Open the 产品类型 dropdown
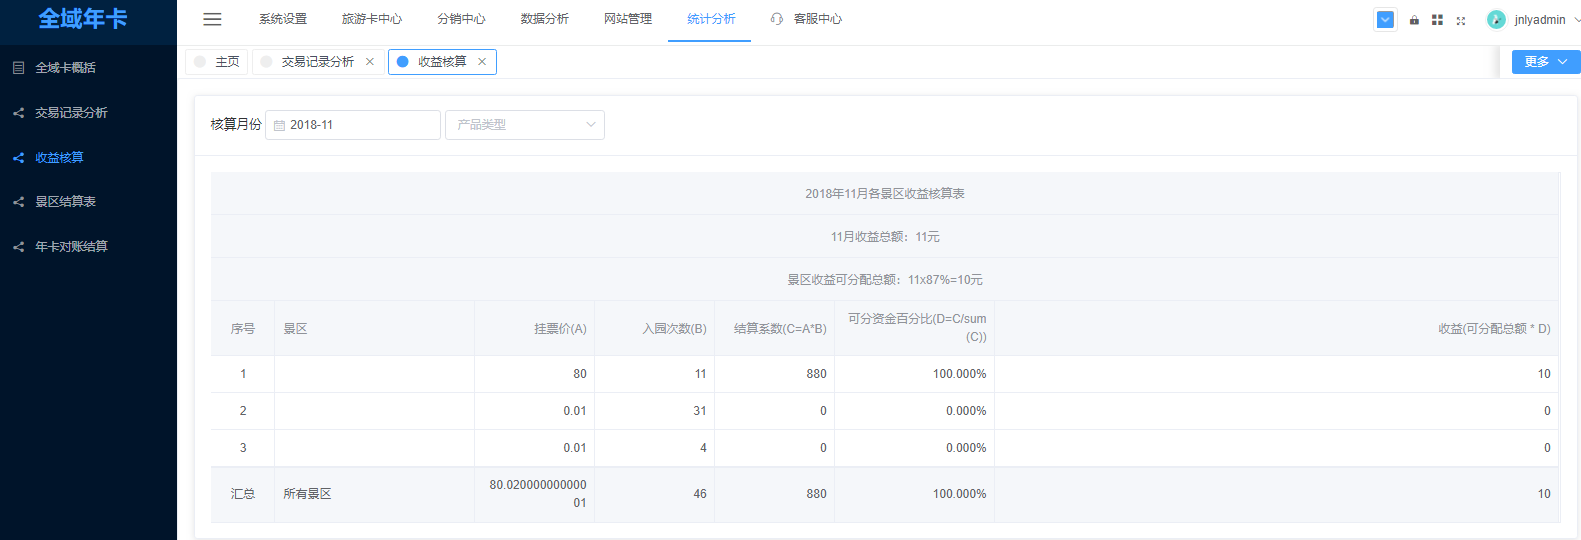1581x540 pixels. [x=524, y=125]
